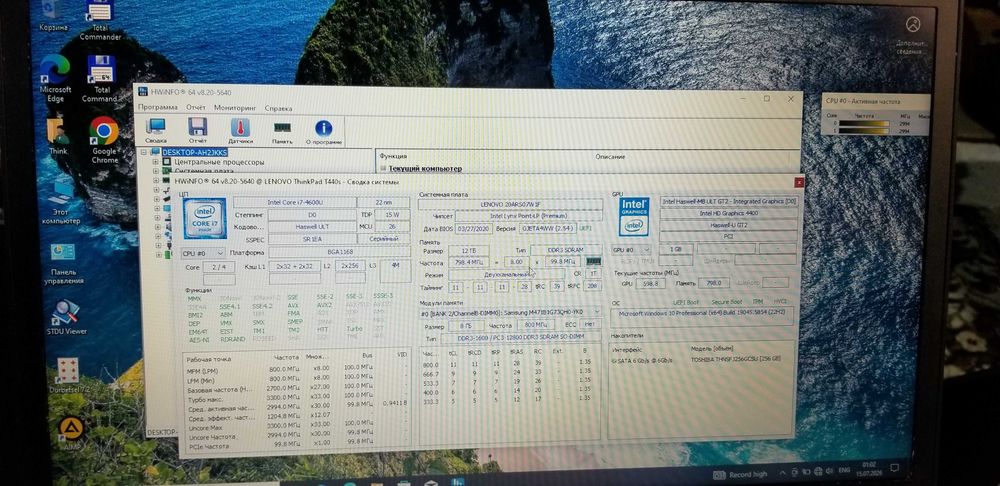Open the Think folder desktop icon

coord(58,136)
